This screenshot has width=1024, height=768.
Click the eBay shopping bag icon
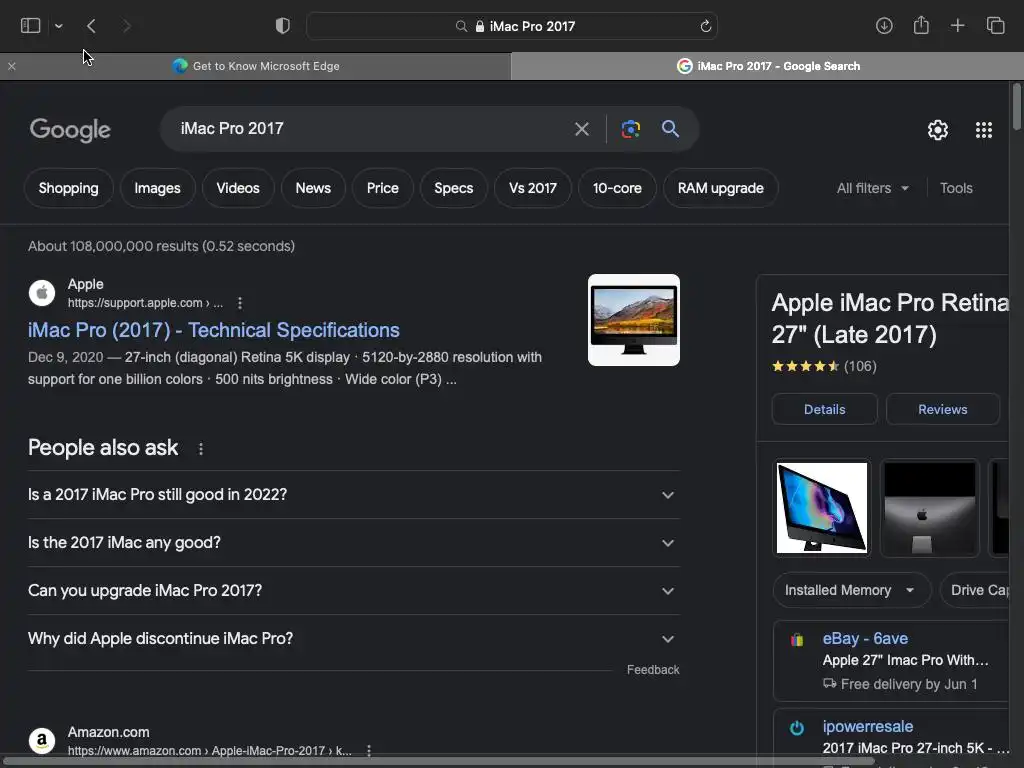(797, 640)
